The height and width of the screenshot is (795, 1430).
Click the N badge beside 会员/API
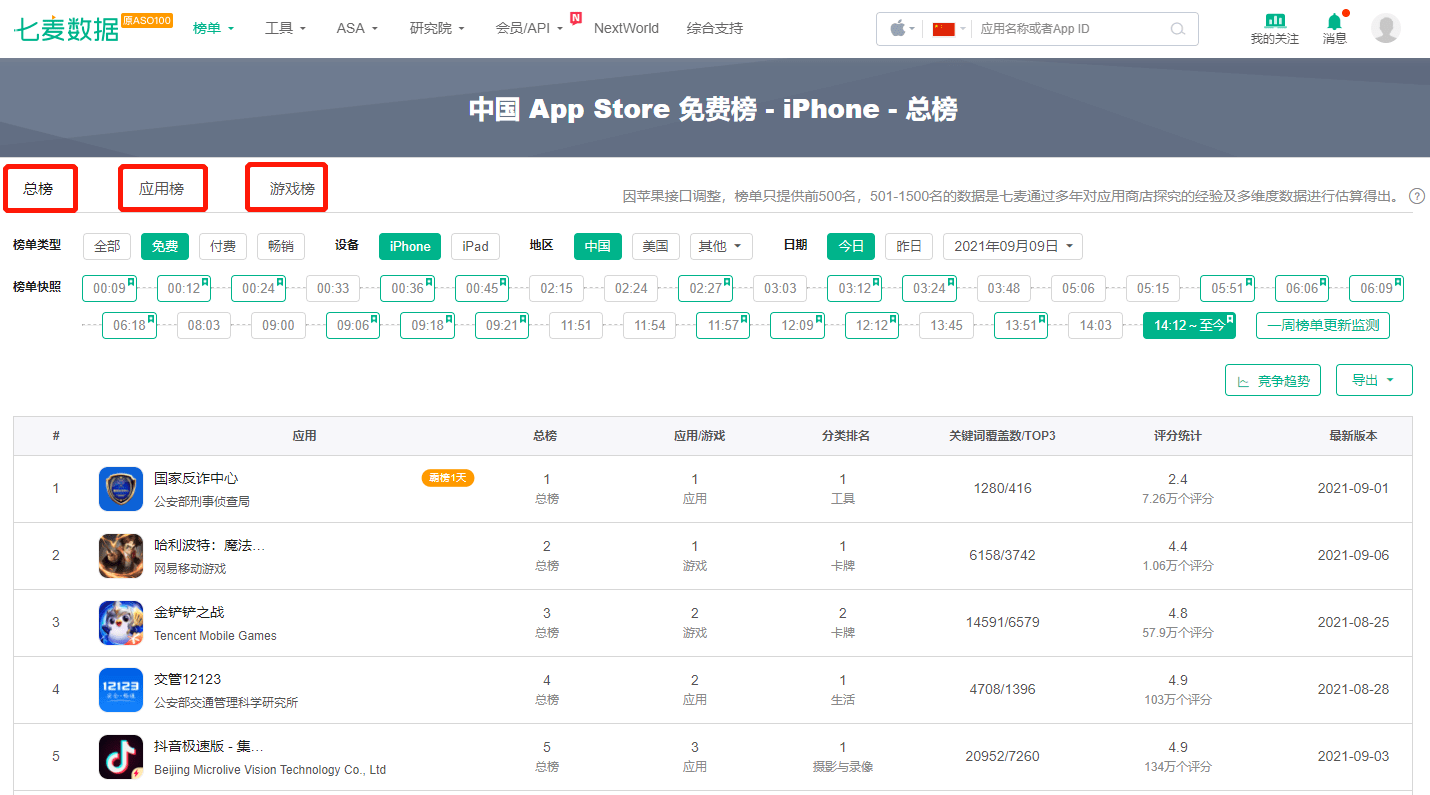pyautogui.click(x=576, y=18)
